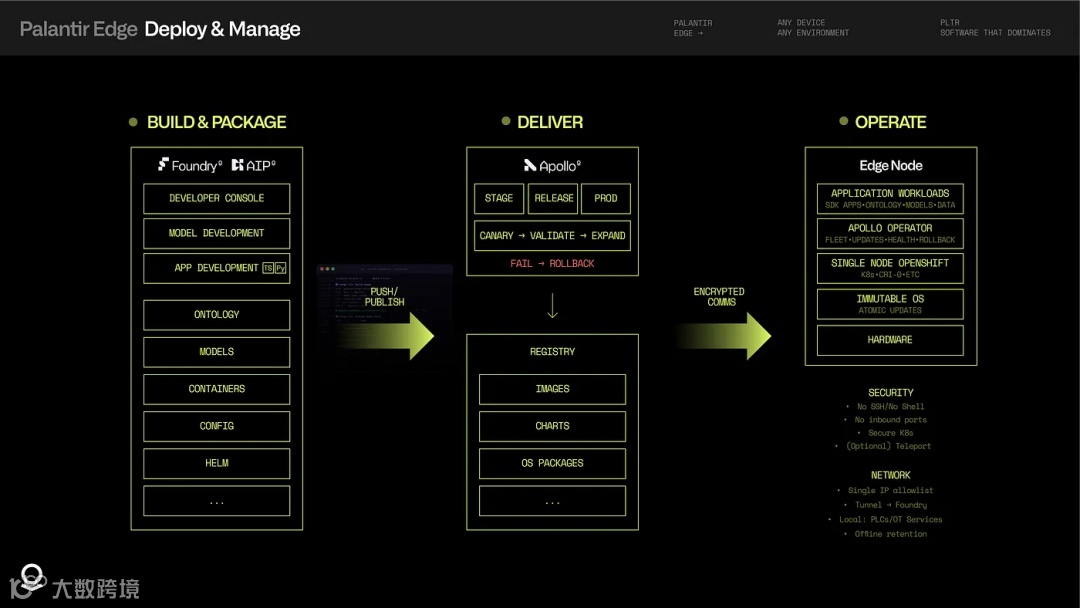Click the Py badge in App Development
Screen dimensions: 1080x608
[280, 268]
